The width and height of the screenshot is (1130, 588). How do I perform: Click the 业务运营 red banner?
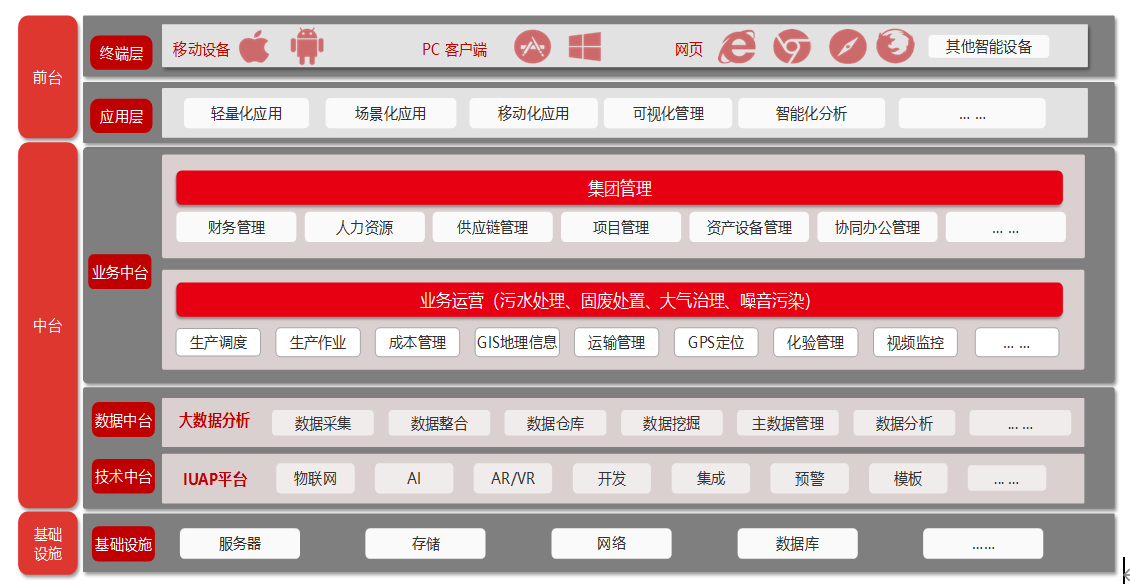pyautogui.click(x=619, y=300)
